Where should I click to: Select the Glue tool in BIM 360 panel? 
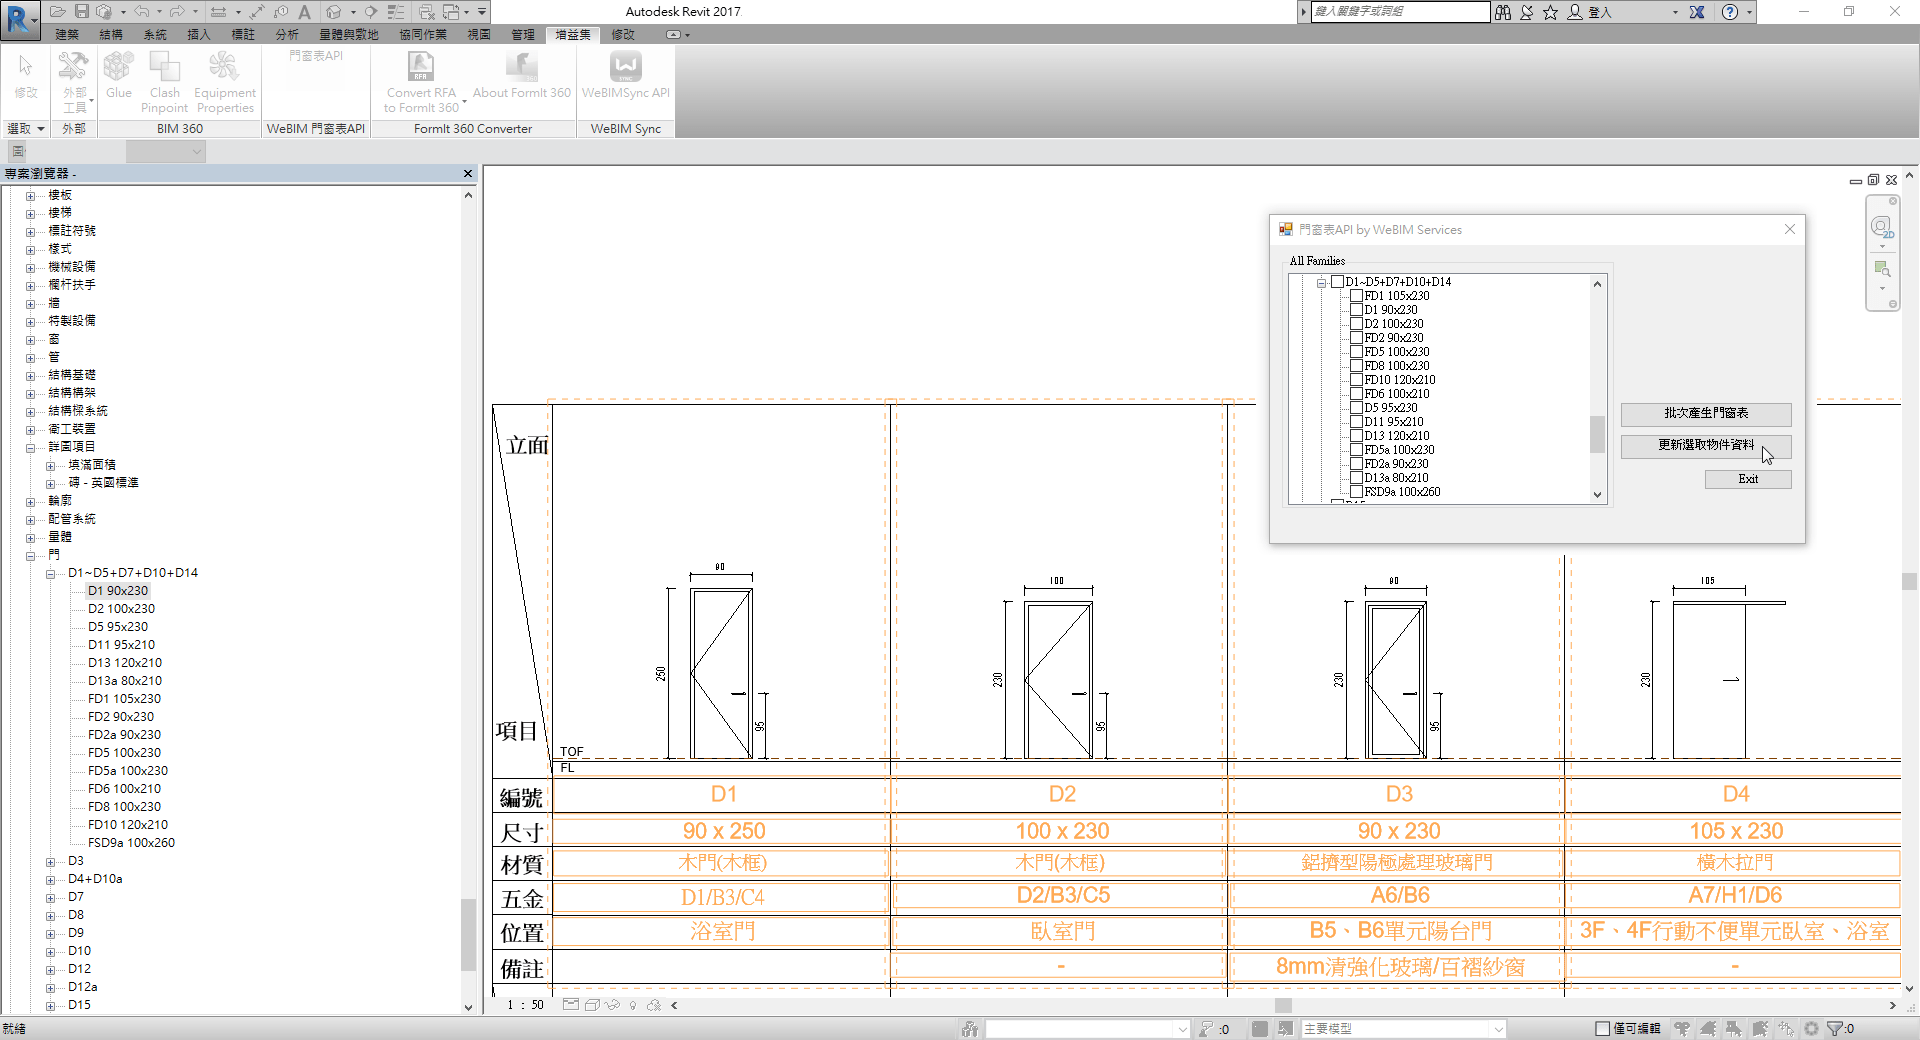(118, 80)
